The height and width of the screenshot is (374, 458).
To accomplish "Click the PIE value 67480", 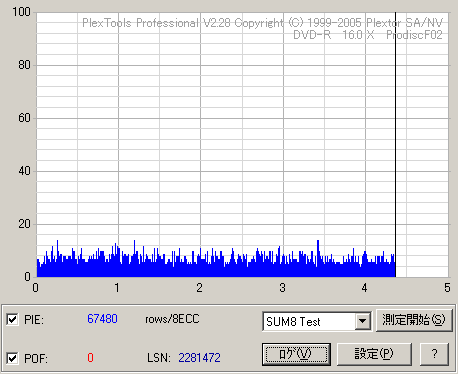I will (x=102, y=319).
